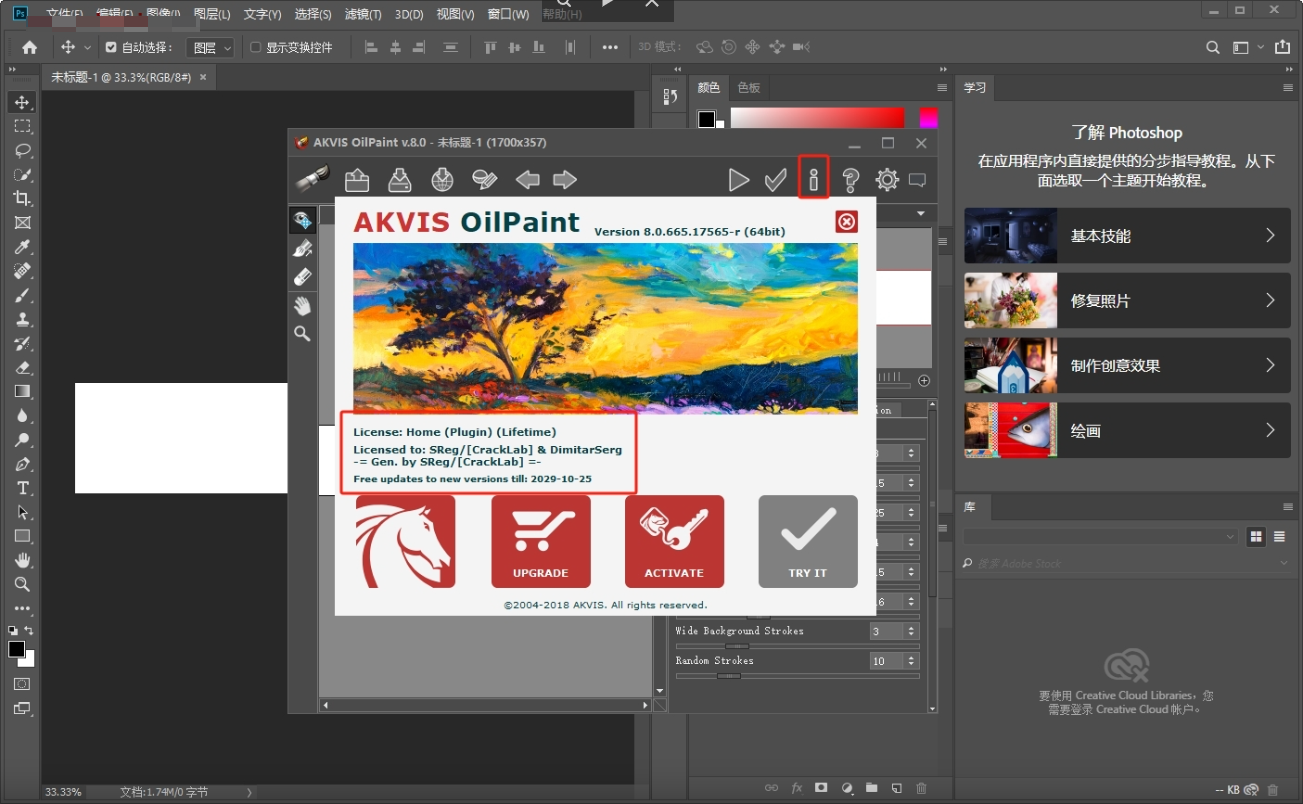Click the Wide Background Strokes value field

[x=886, y=631]
